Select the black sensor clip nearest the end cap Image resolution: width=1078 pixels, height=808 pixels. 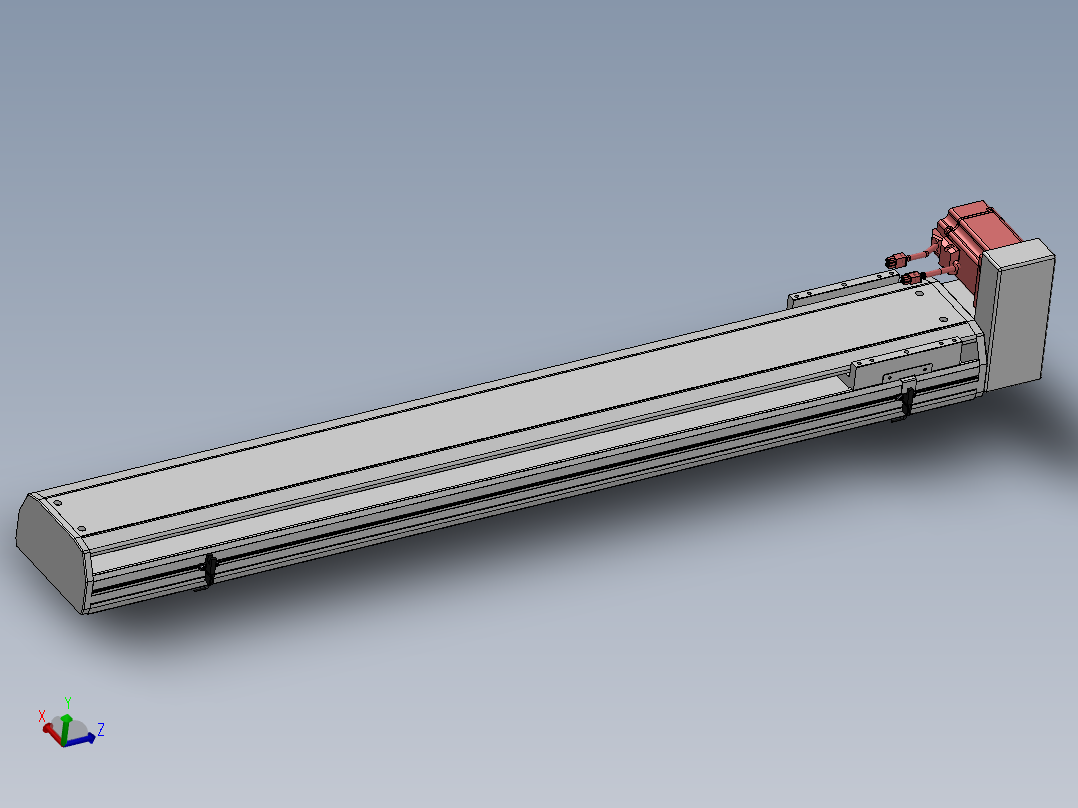[209, 572]
